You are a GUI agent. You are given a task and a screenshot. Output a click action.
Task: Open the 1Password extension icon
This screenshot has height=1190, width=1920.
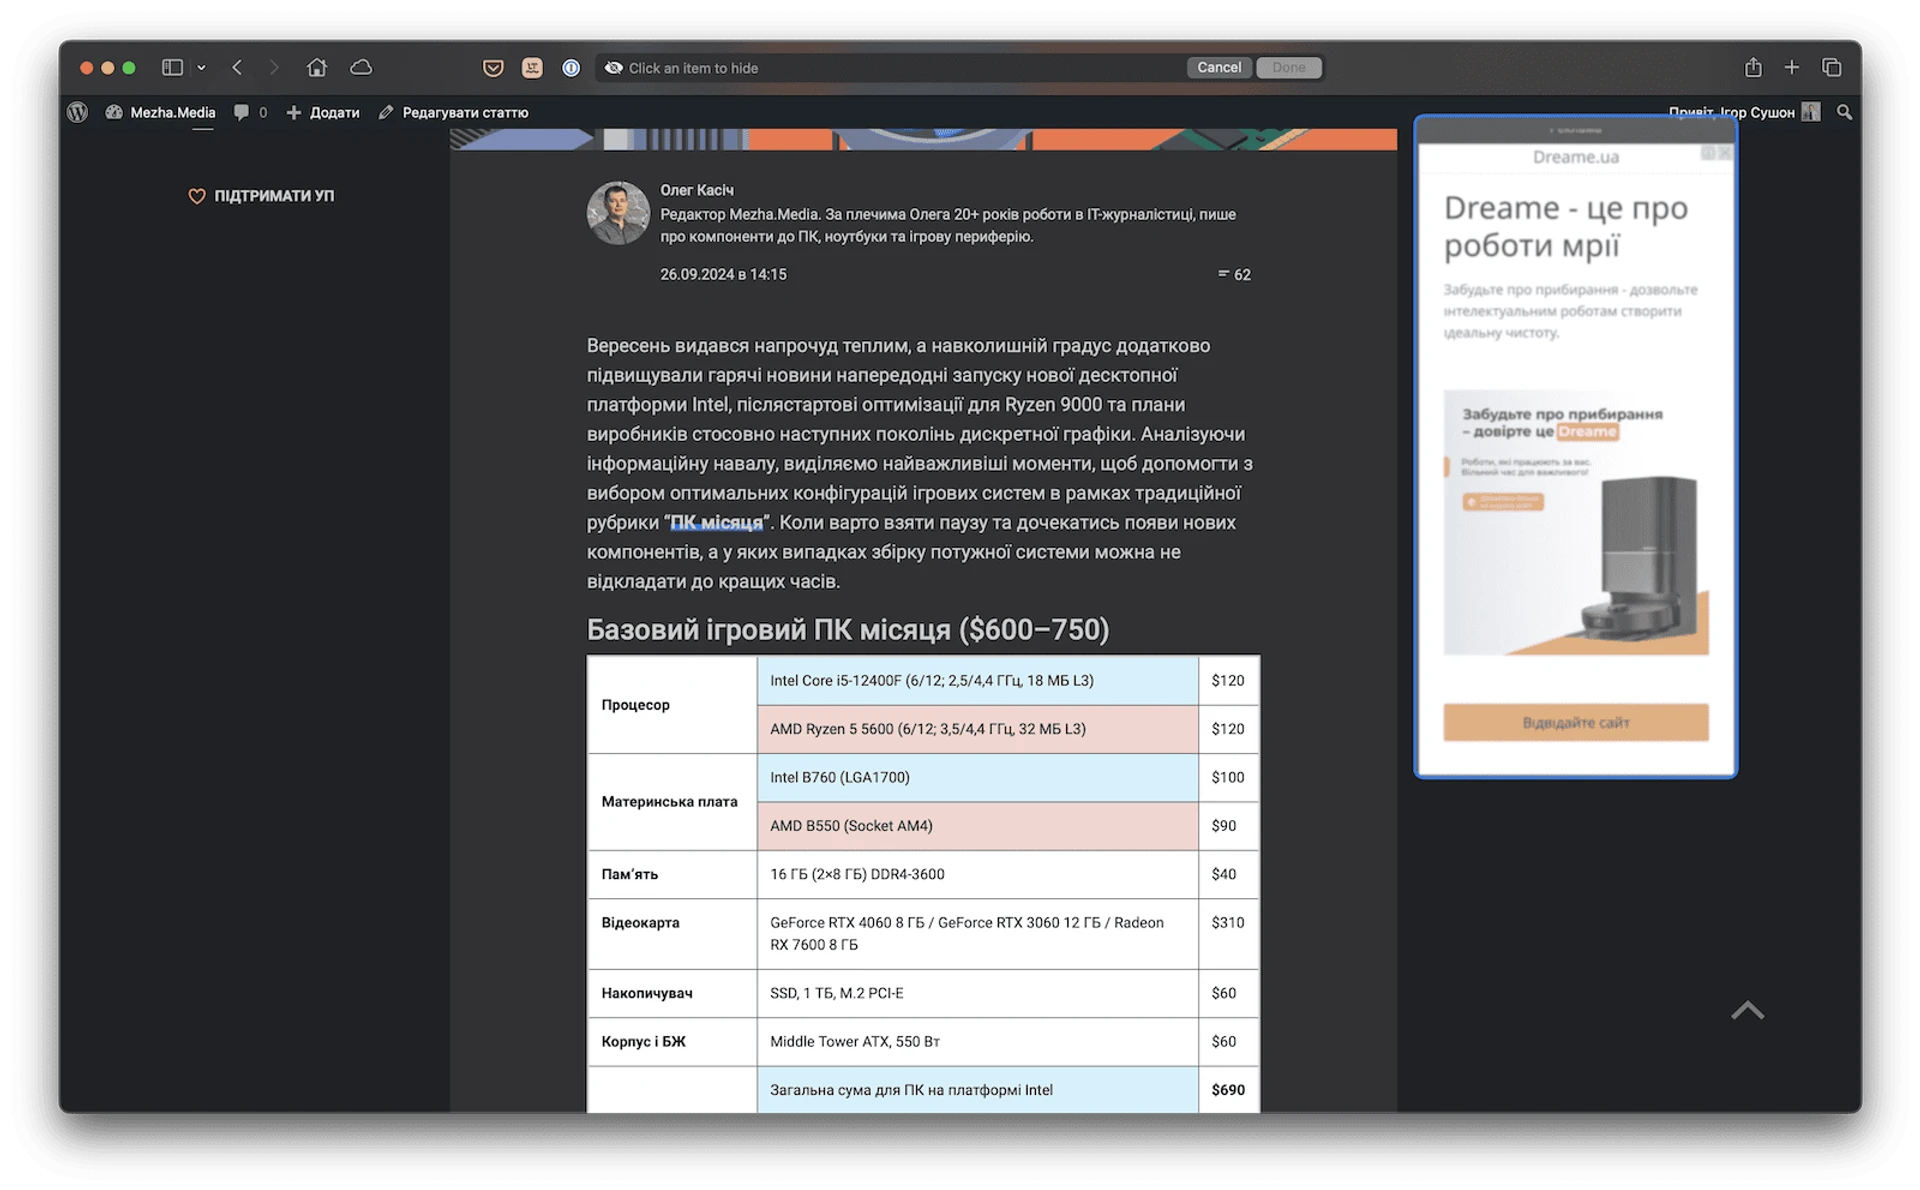click(571, 67)
